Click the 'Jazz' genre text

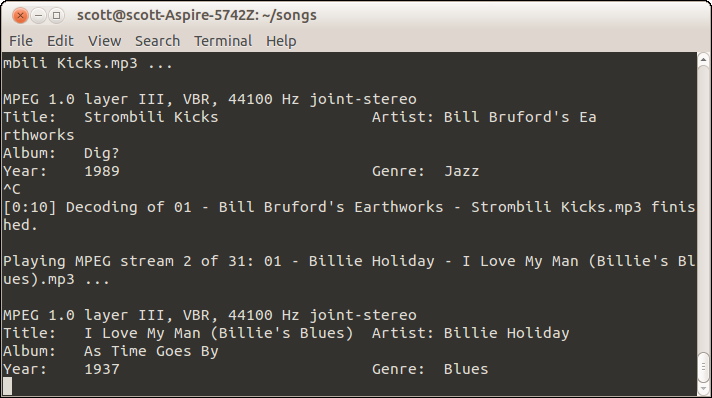(x=461, y=171)
